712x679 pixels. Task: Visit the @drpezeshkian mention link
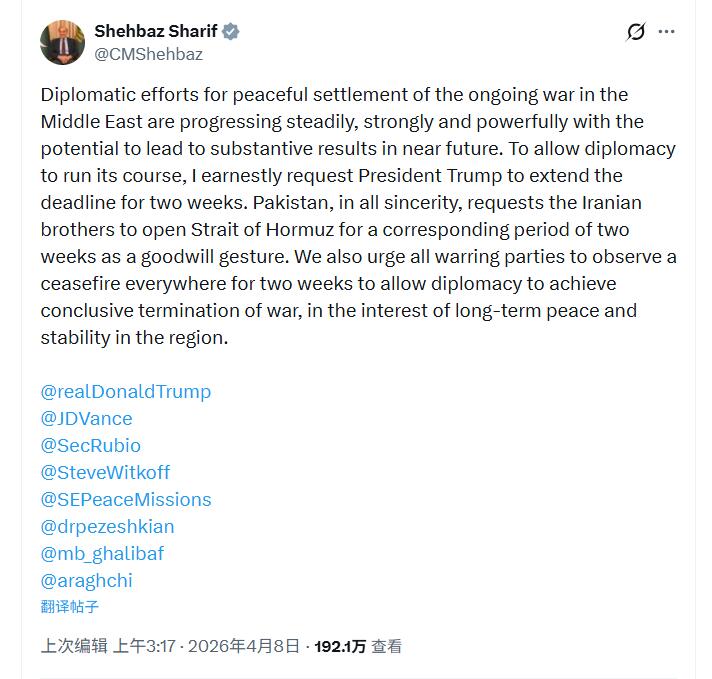point(107,527)
